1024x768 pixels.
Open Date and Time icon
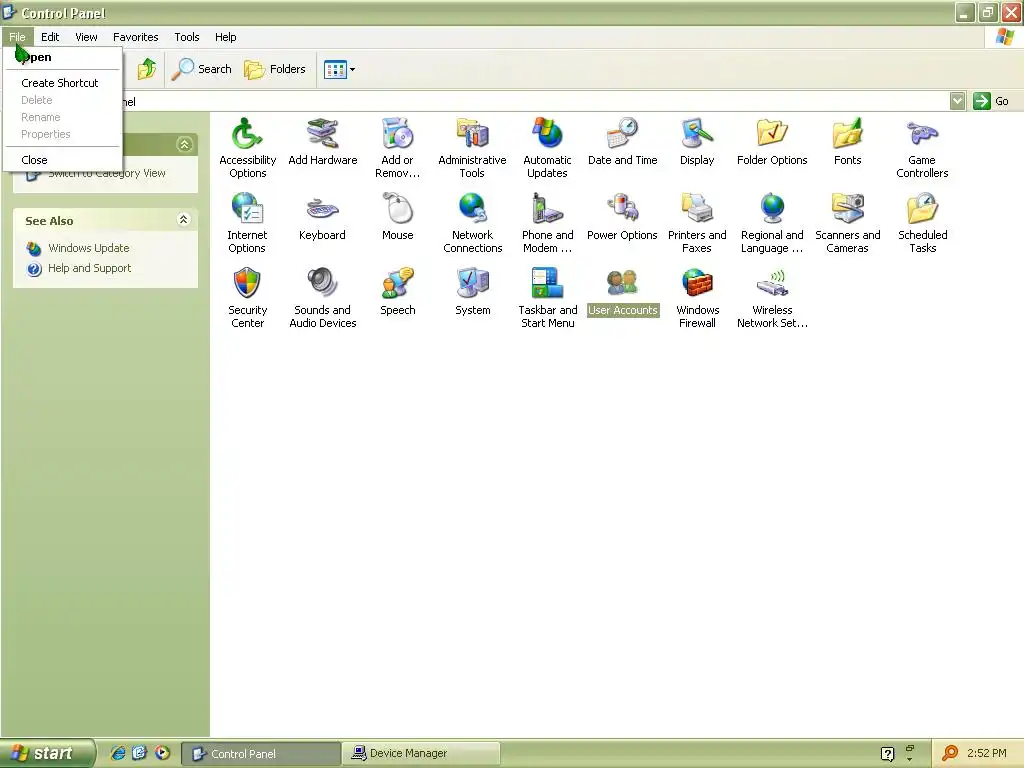point(622,134)
